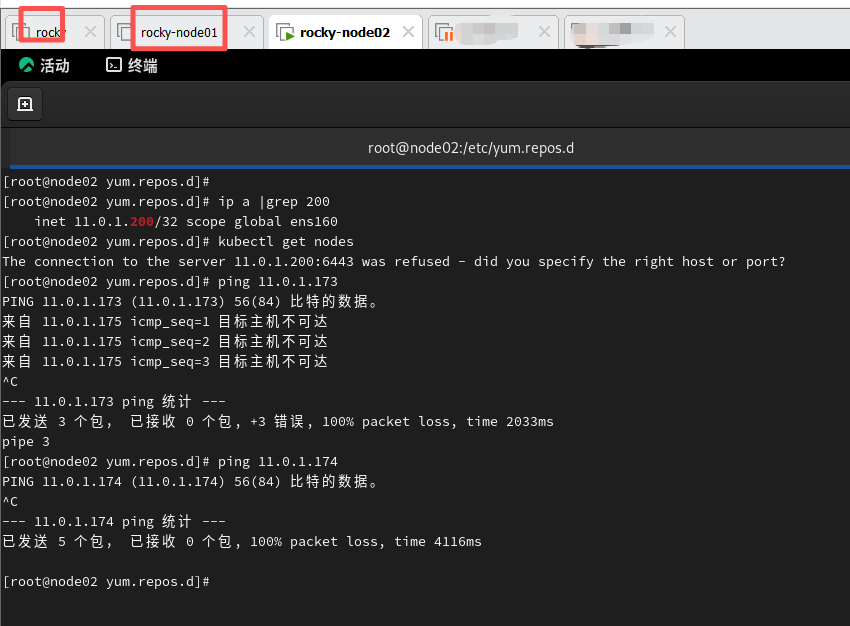
Task: Click the 'connection to the server' refused error
Action: click(x=394, y=262)
